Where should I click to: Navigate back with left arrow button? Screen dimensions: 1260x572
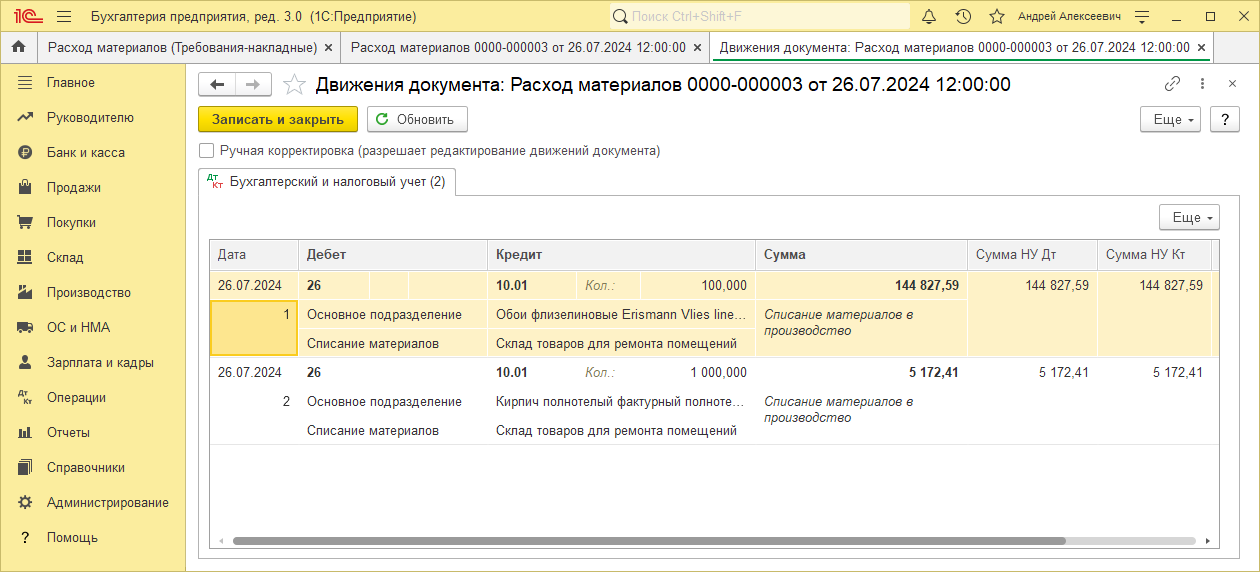(x=217, y=85)
